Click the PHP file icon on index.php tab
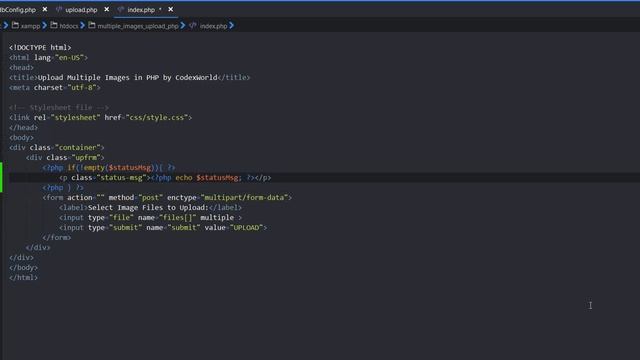 121,9
